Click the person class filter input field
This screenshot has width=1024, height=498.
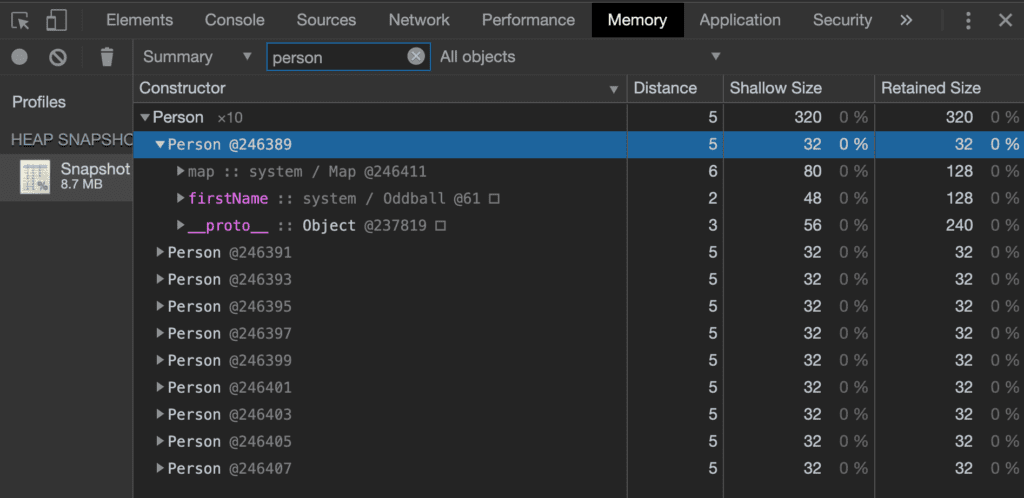[337, 57]
